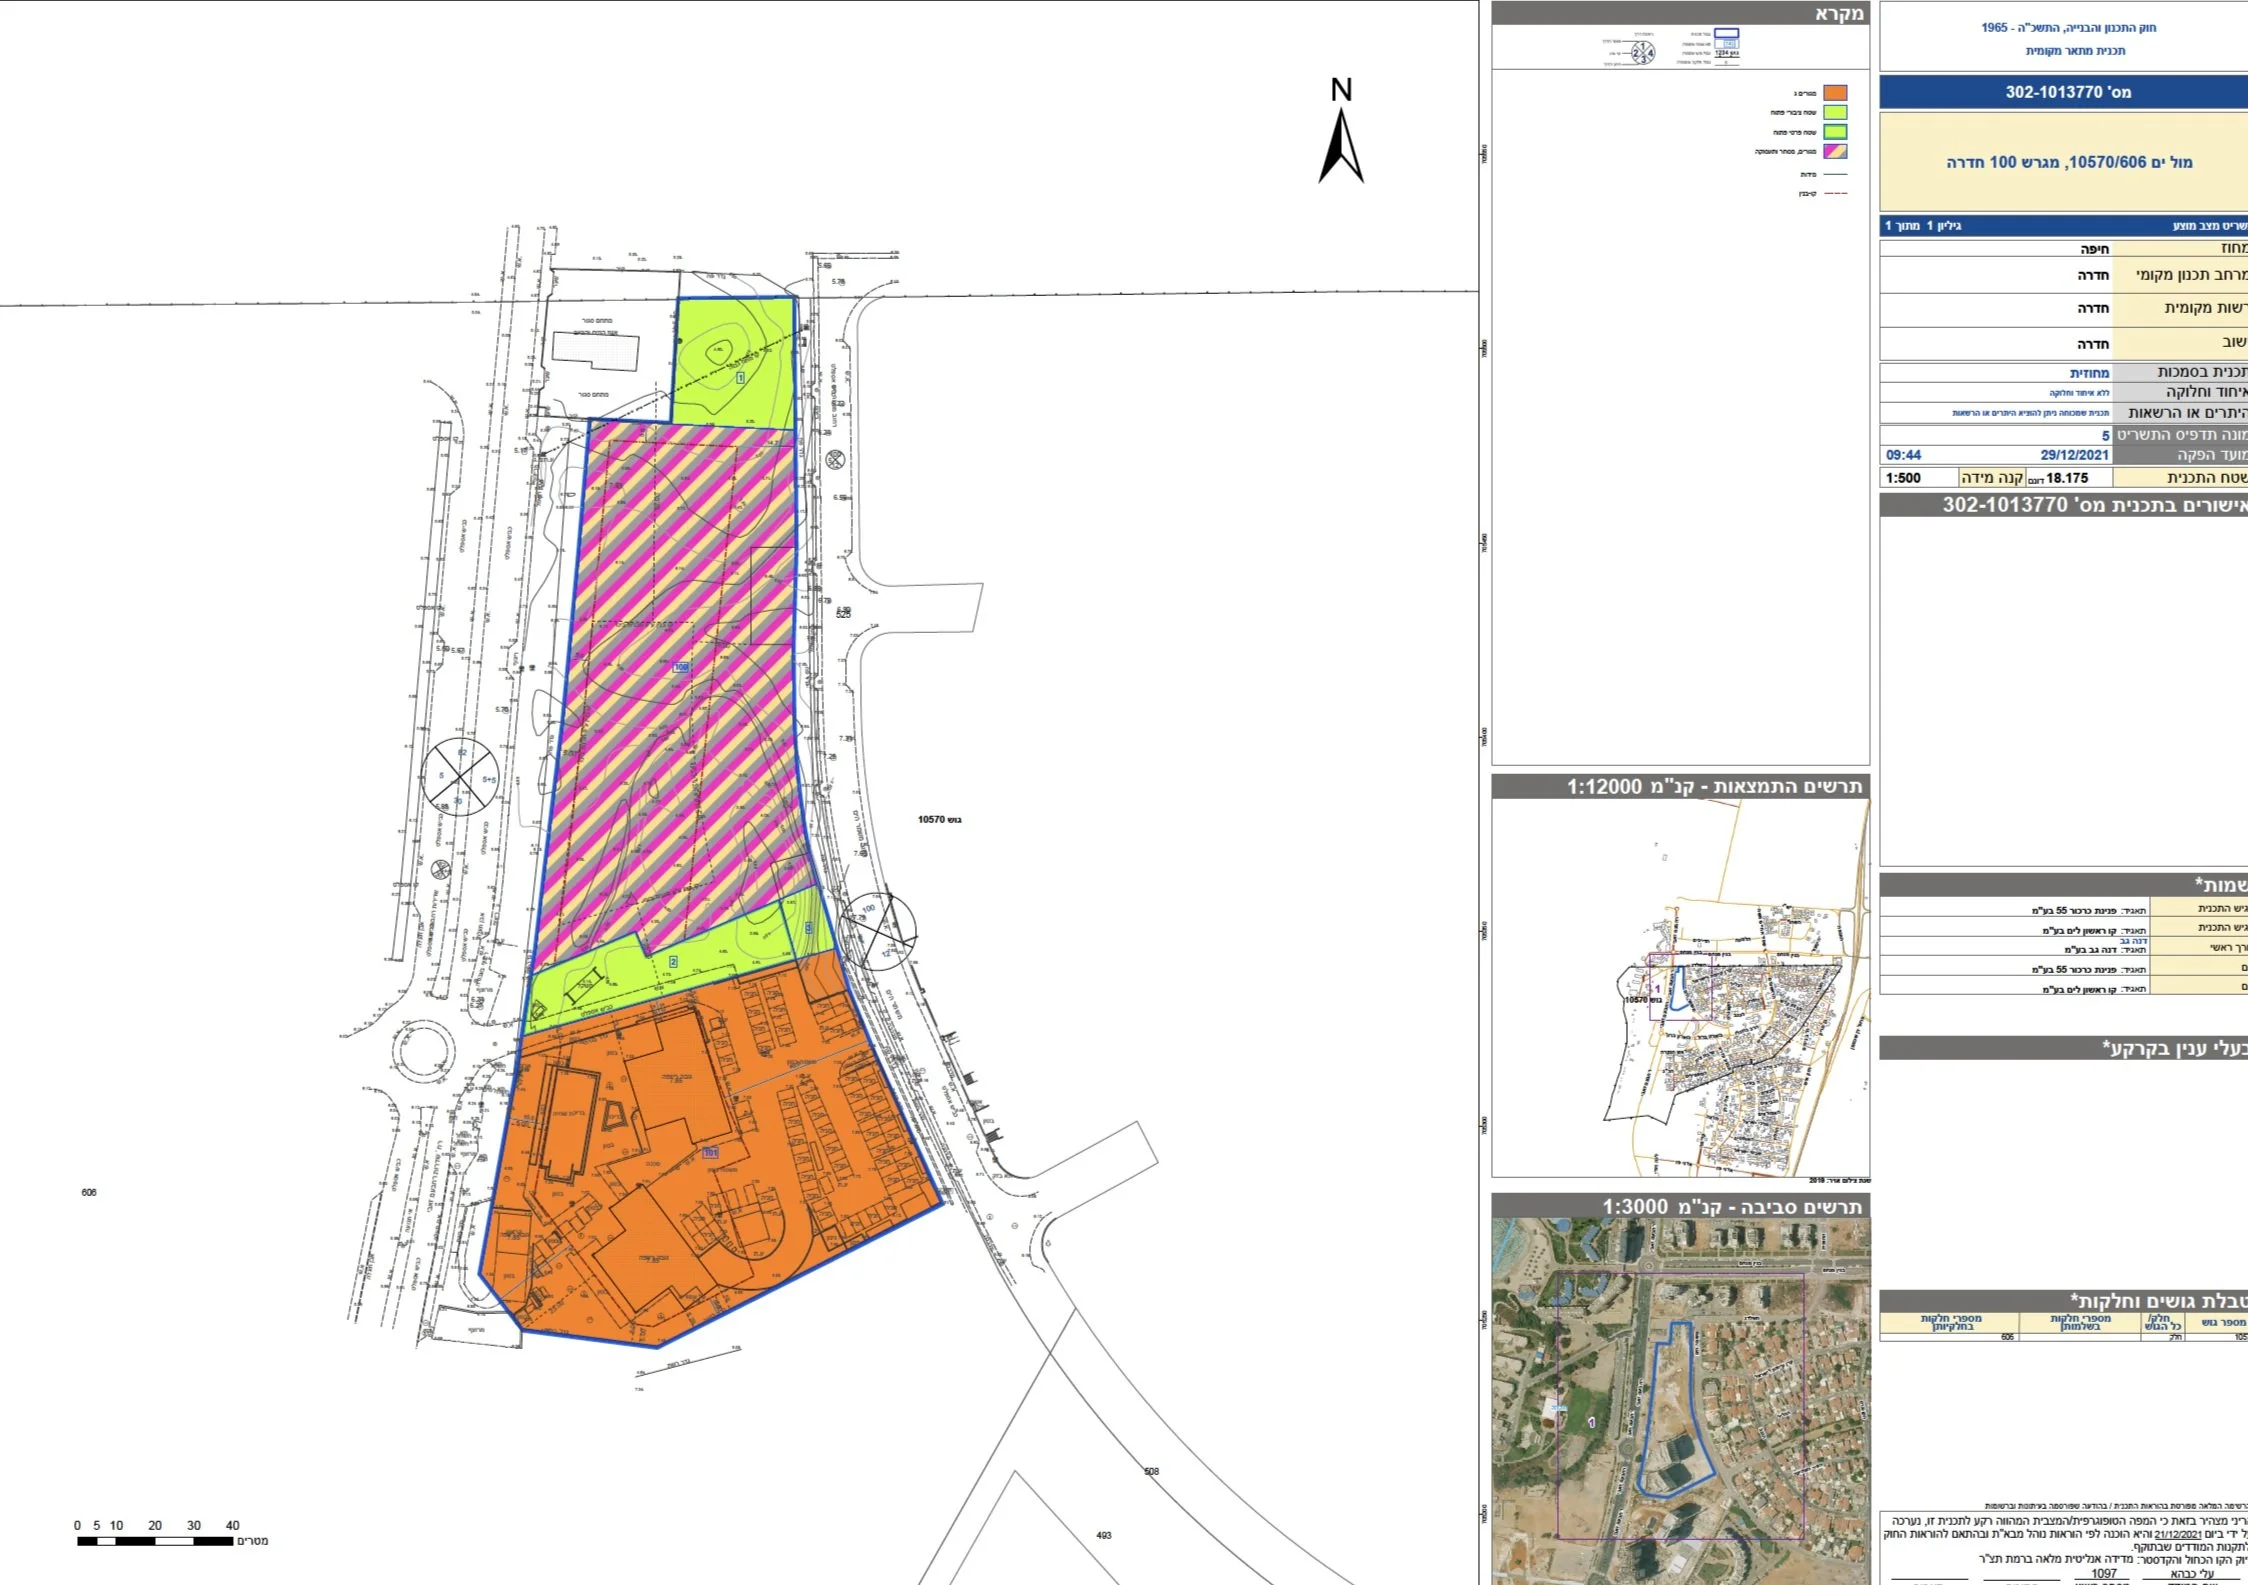Viewport: 2248px width, 1585px height.
Task: Click the 1:3000 surroundings map header
Action: (x=1680, y=1206)
